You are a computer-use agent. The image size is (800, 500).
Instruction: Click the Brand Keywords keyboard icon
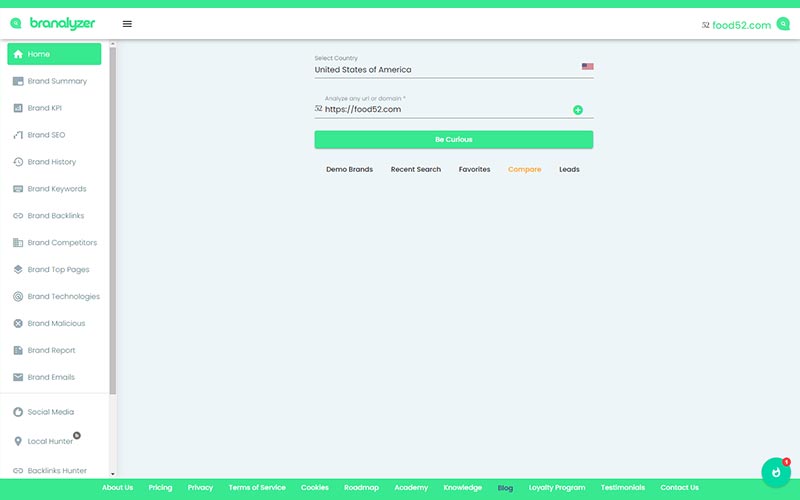18,189
